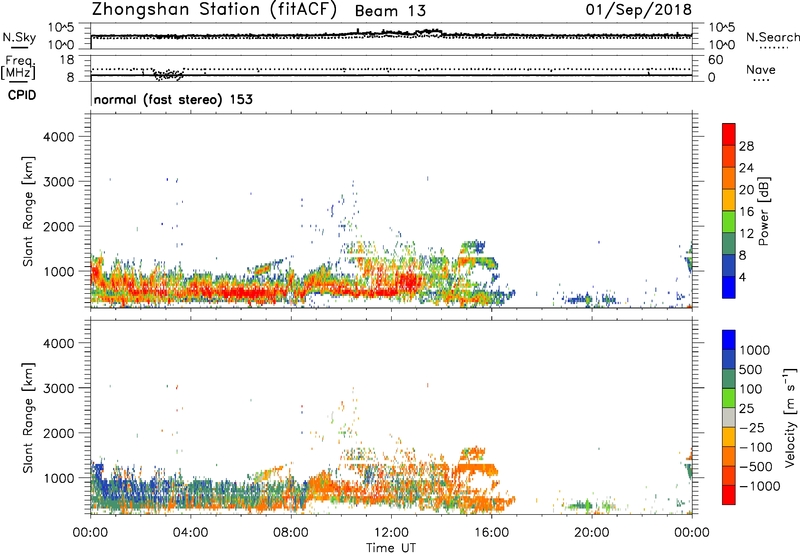
Task: Click the '20:00' time tick label
Action: [591, 533]
